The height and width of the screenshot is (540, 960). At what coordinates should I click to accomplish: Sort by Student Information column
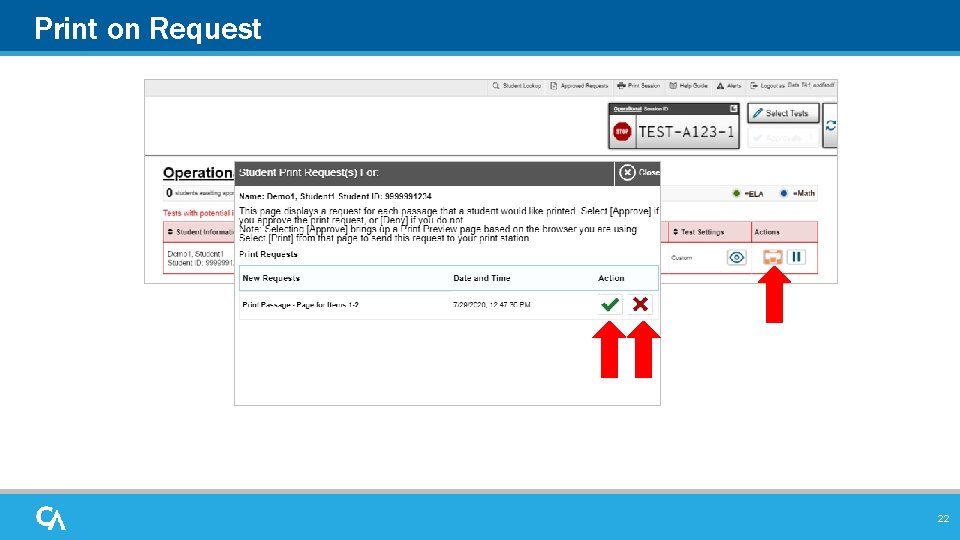coord(200,232)
